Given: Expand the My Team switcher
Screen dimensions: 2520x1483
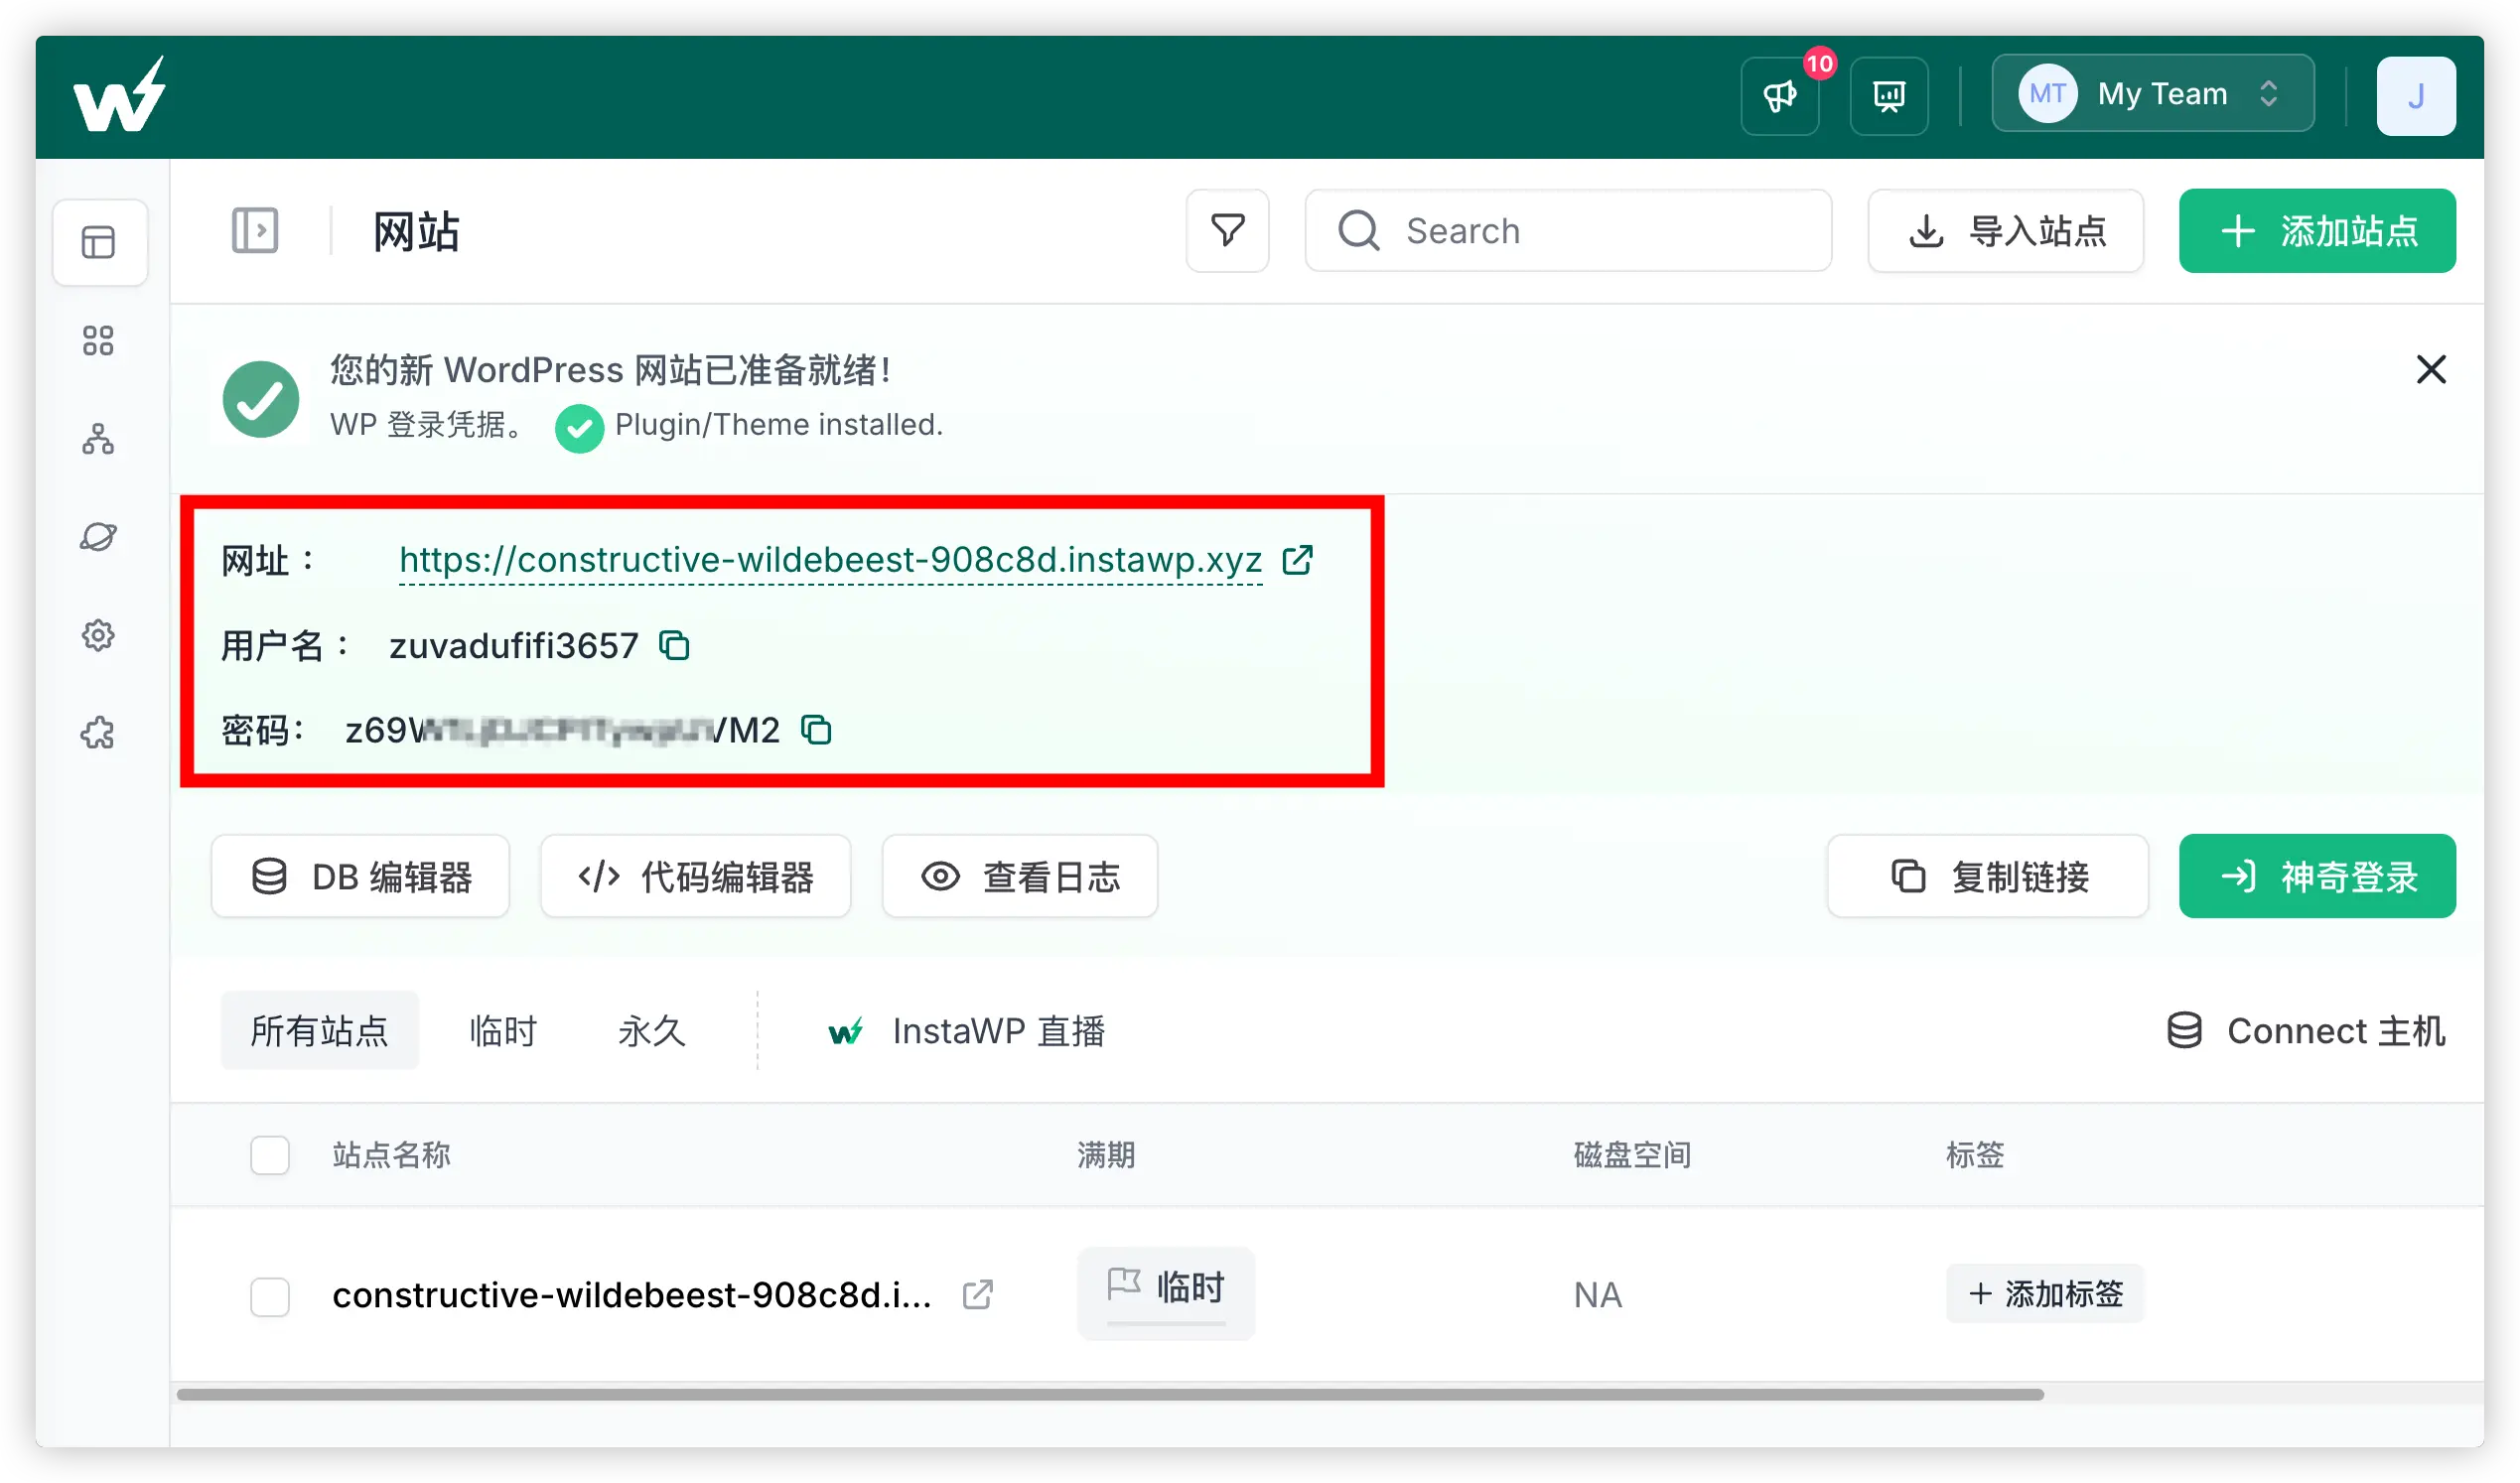Looking at the screenshot, I should click(2152, 94).
